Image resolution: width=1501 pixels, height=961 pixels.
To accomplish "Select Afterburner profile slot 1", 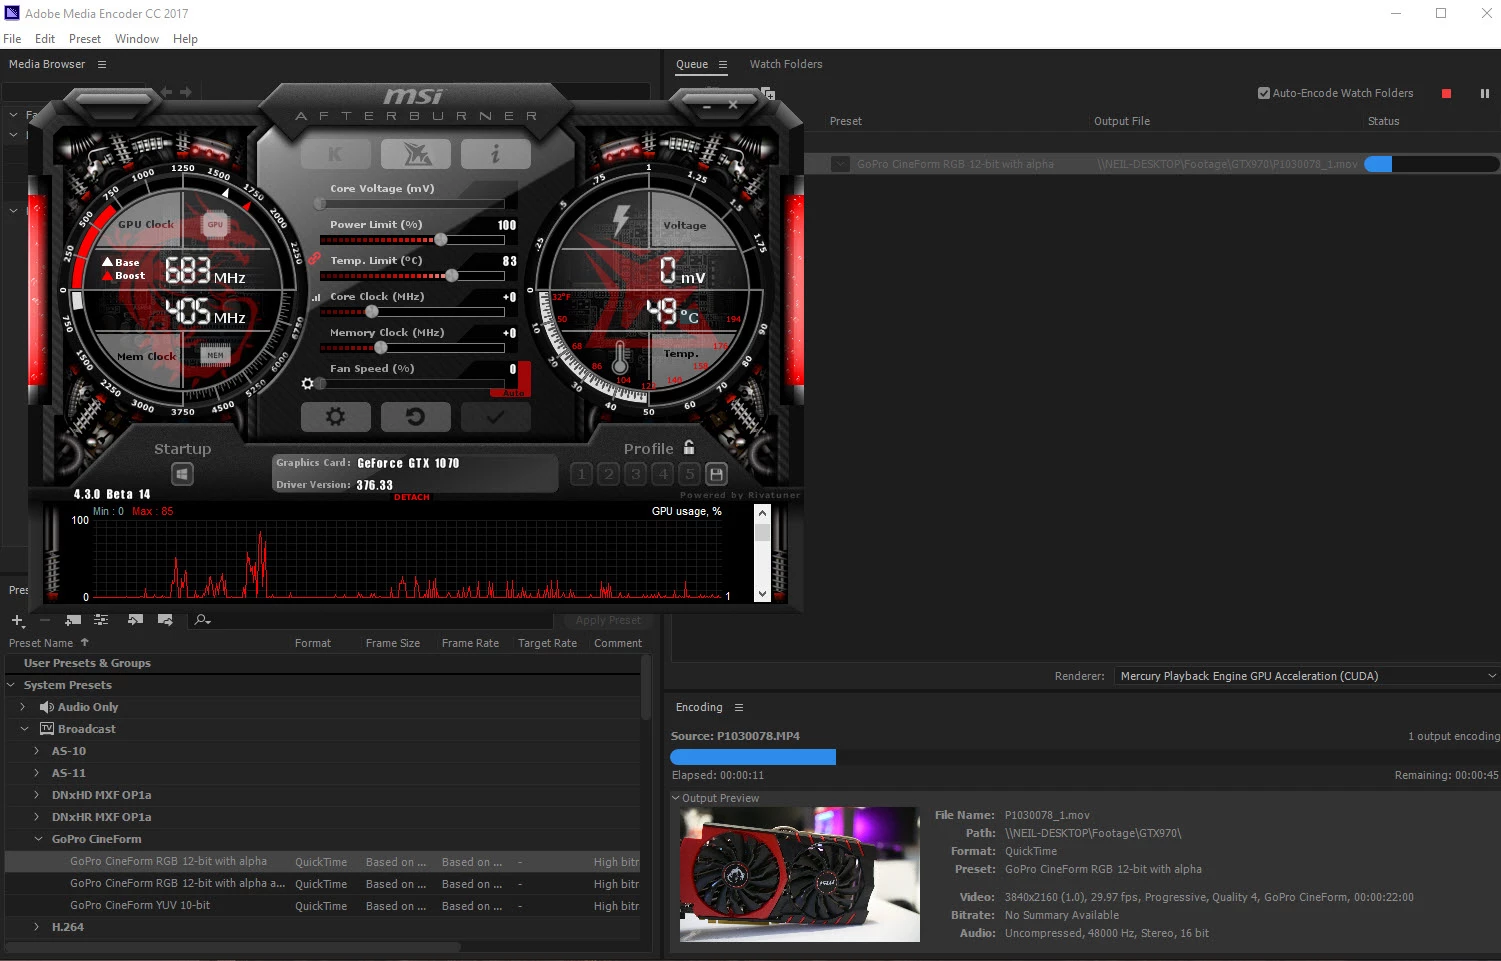I will (x=581, y=474).
